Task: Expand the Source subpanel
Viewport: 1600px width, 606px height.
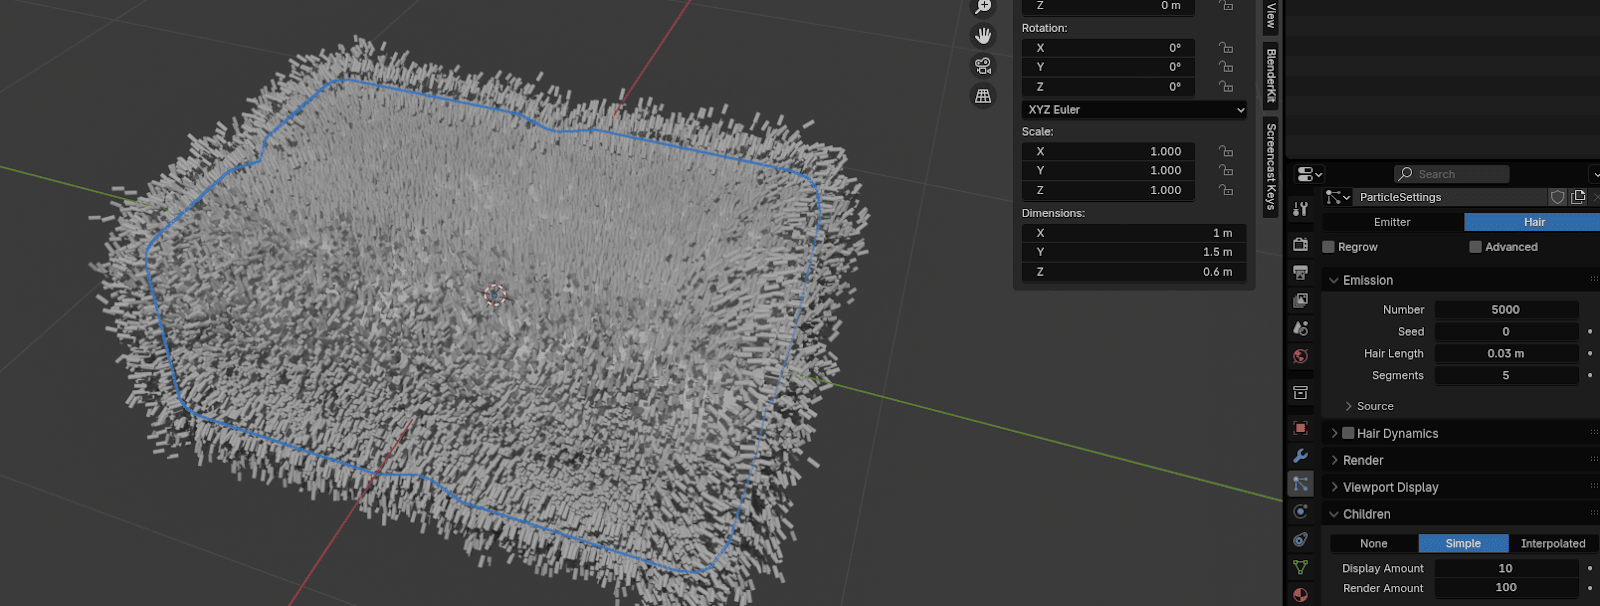Action: click(1374, 406)
